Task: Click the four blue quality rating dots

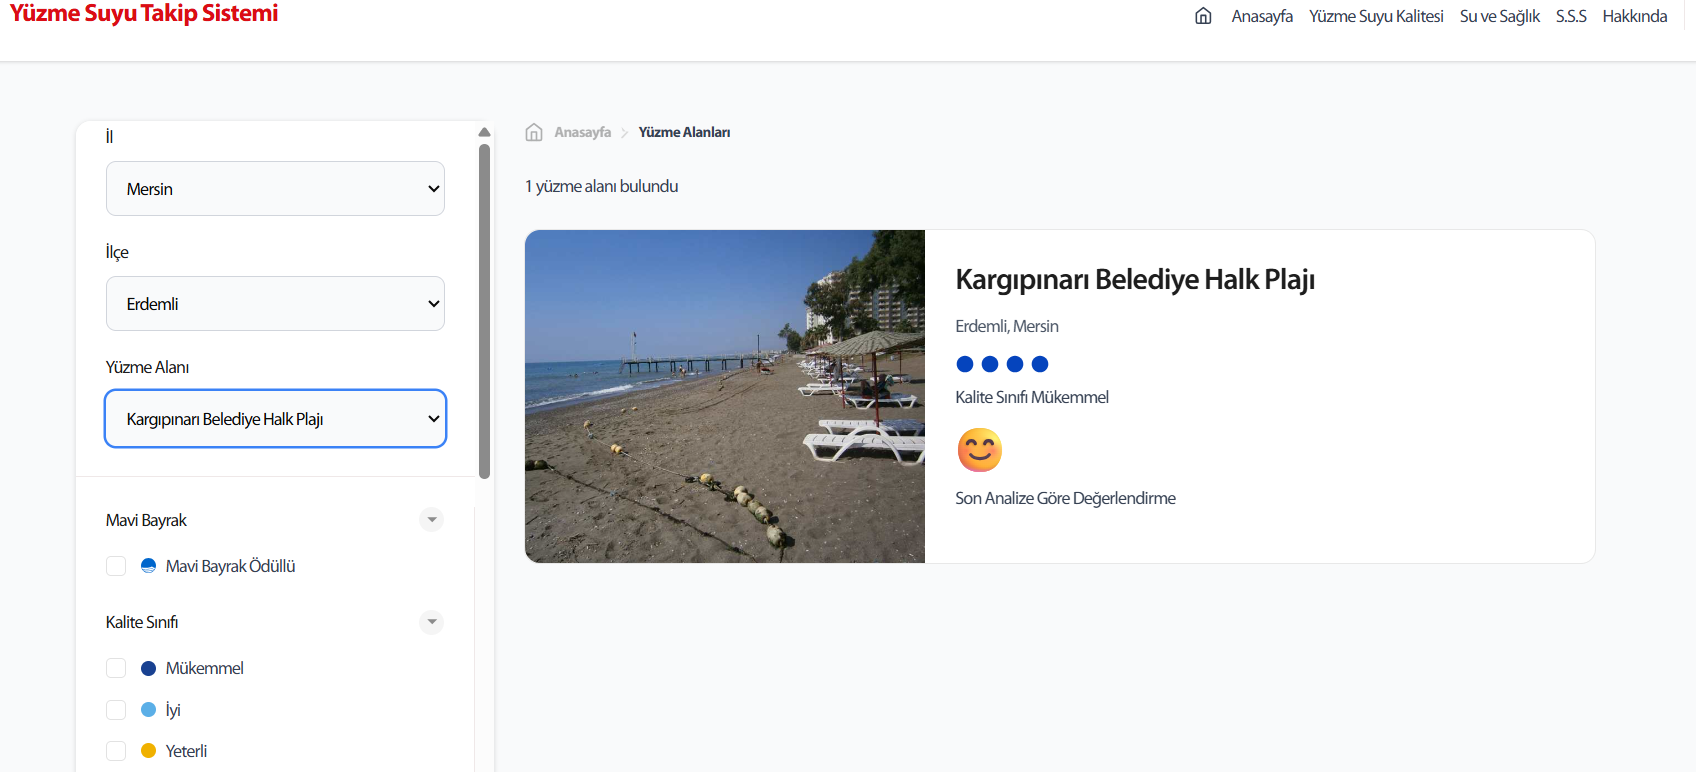Action: tap(1002, 364)
